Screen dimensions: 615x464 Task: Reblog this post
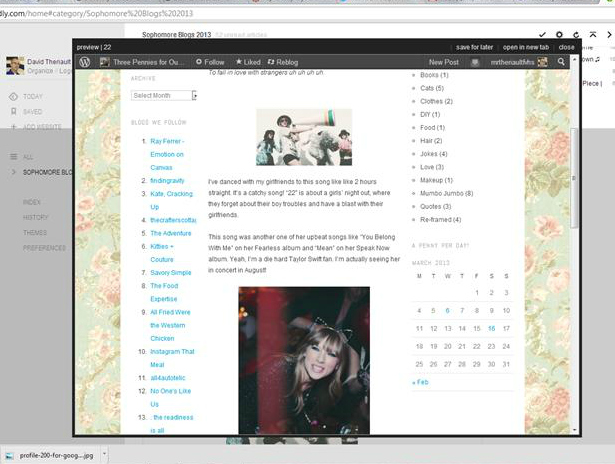pos(284,62)
